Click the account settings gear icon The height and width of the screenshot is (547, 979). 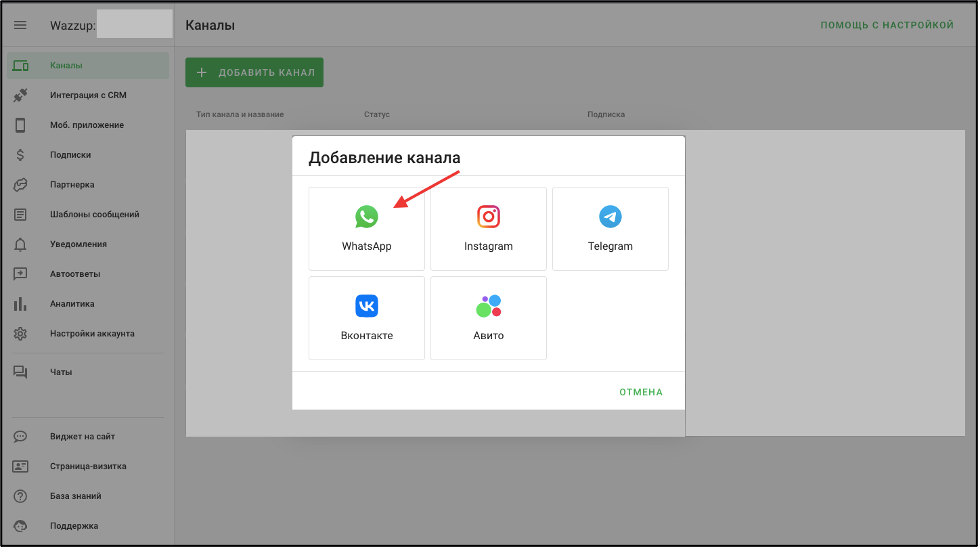click(20, 333)
